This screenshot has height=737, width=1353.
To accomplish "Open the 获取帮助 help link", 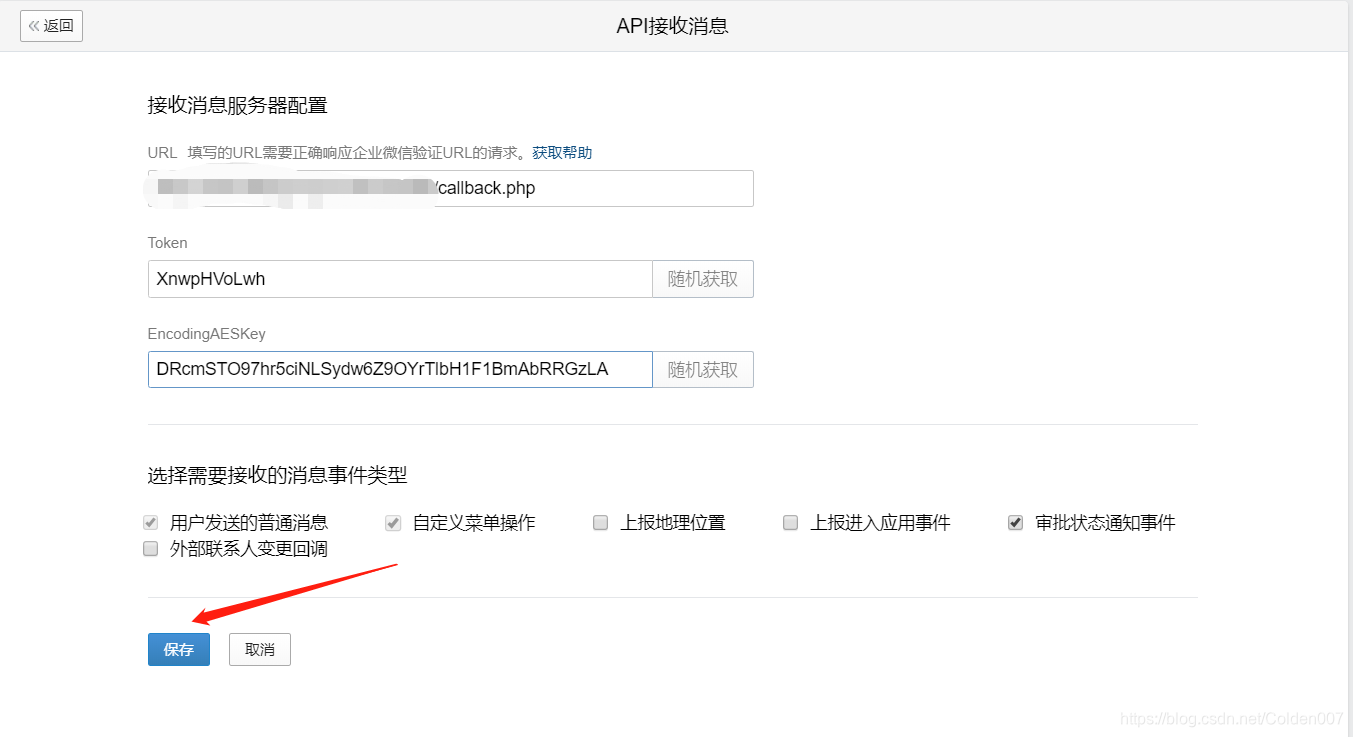I will click(561, 152).
